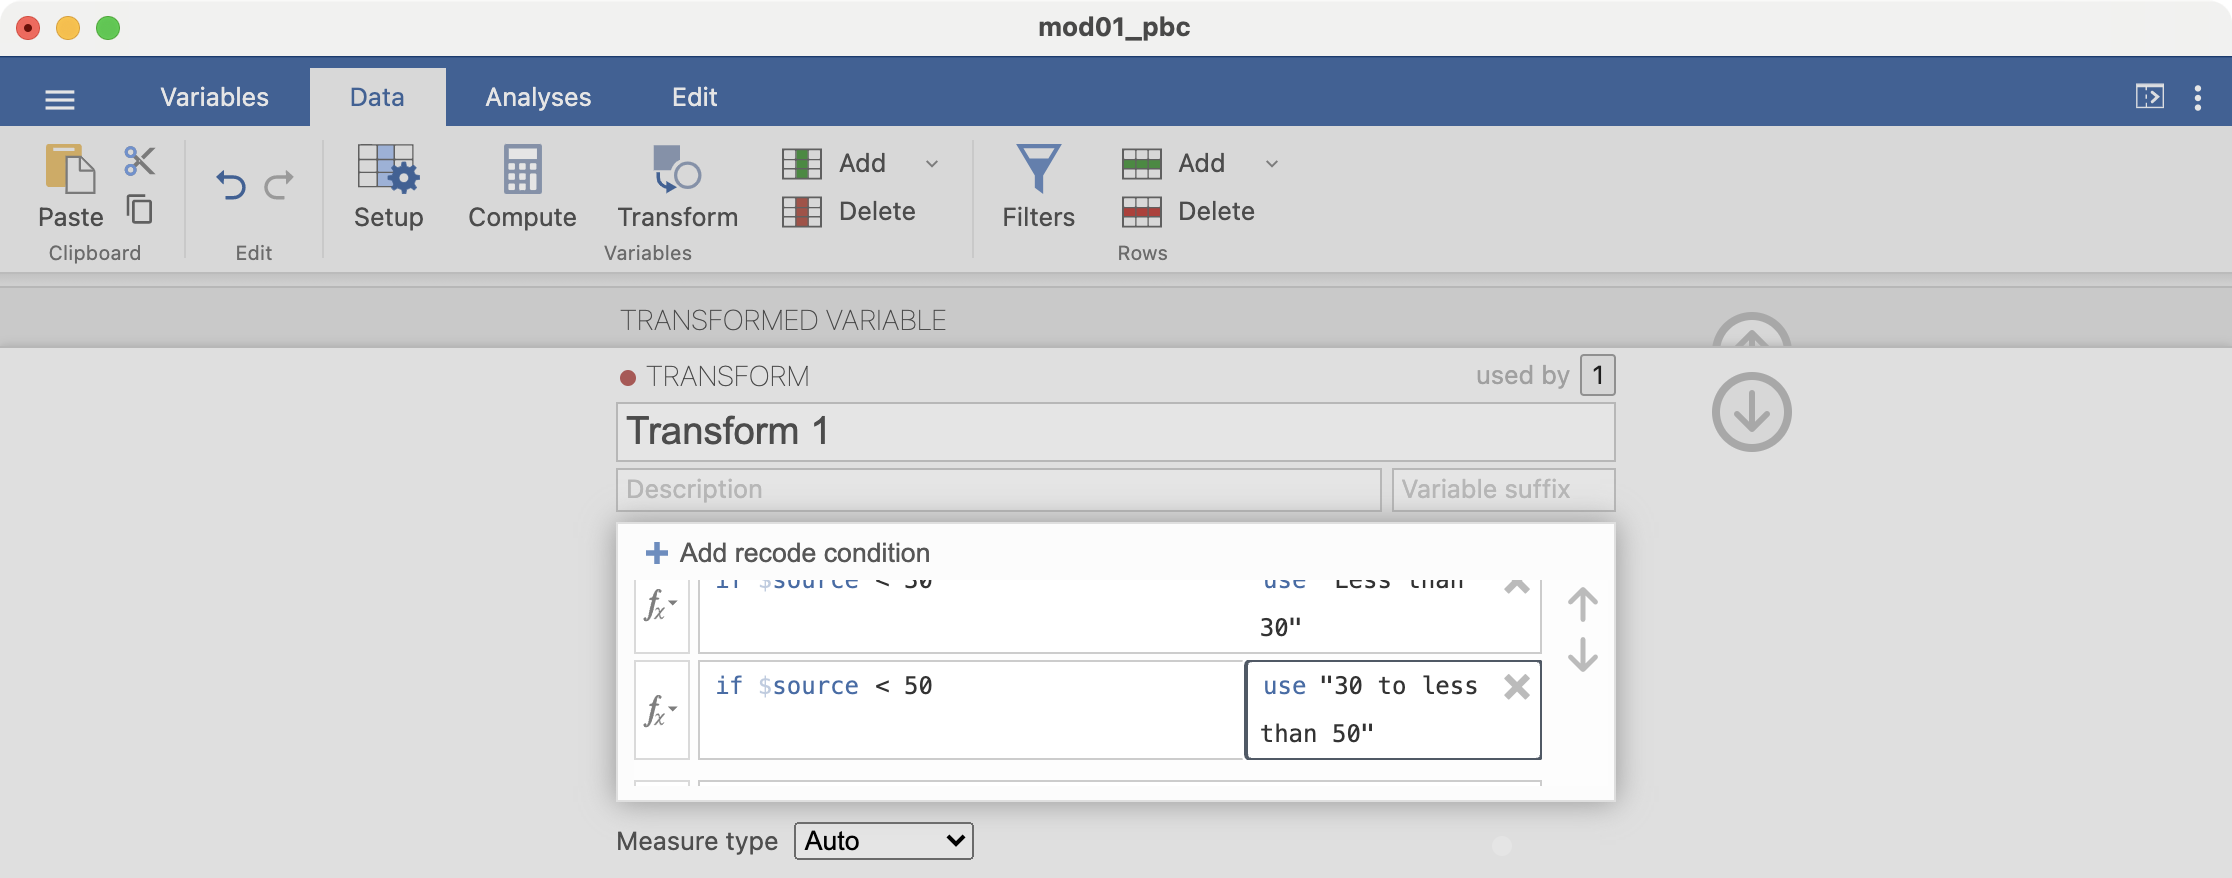The width and height of the screenshot is (2232, 878).
Task: Click the Description input field
Action: [998, 490]
